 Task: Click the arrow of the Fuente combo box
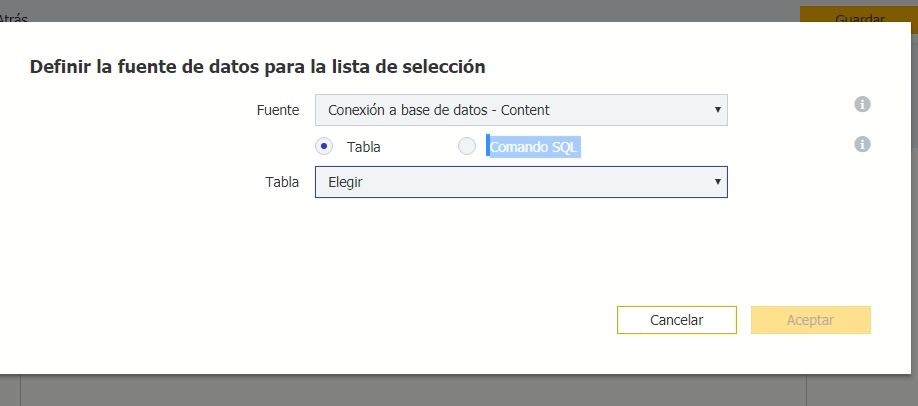pos(718,110)
